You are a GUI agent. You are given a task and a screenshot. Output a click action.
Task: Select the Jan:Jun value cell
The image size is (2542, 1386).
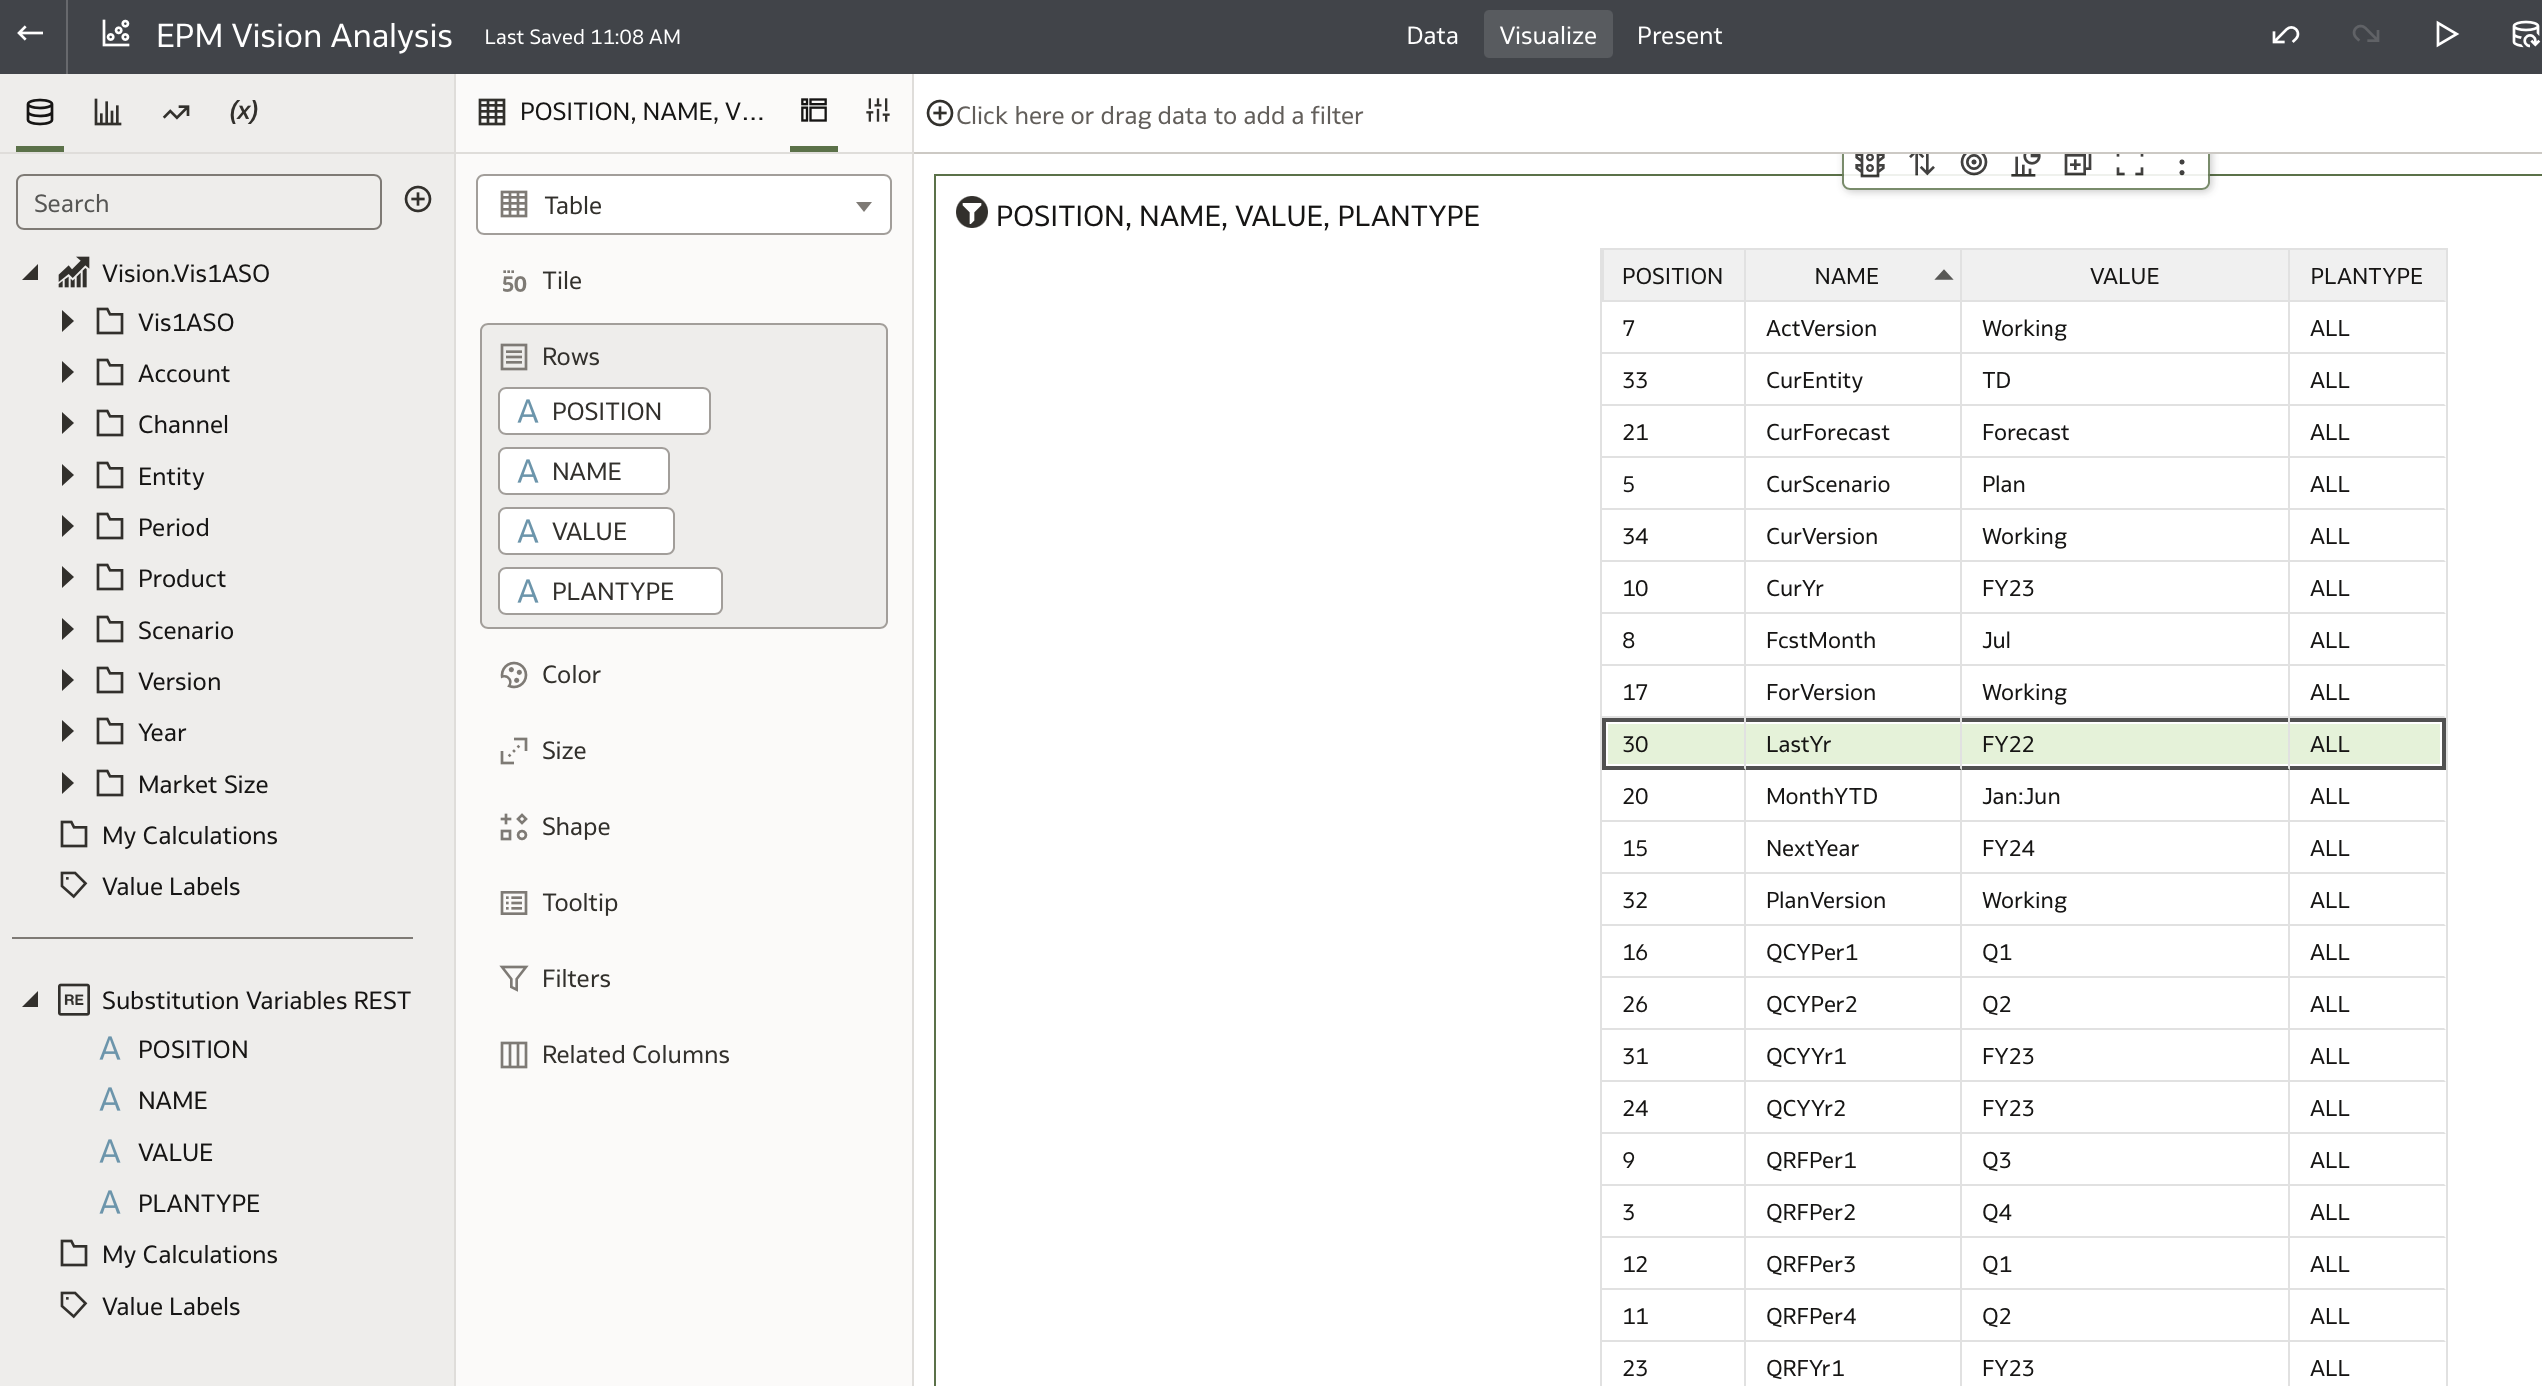[2124, 796]
